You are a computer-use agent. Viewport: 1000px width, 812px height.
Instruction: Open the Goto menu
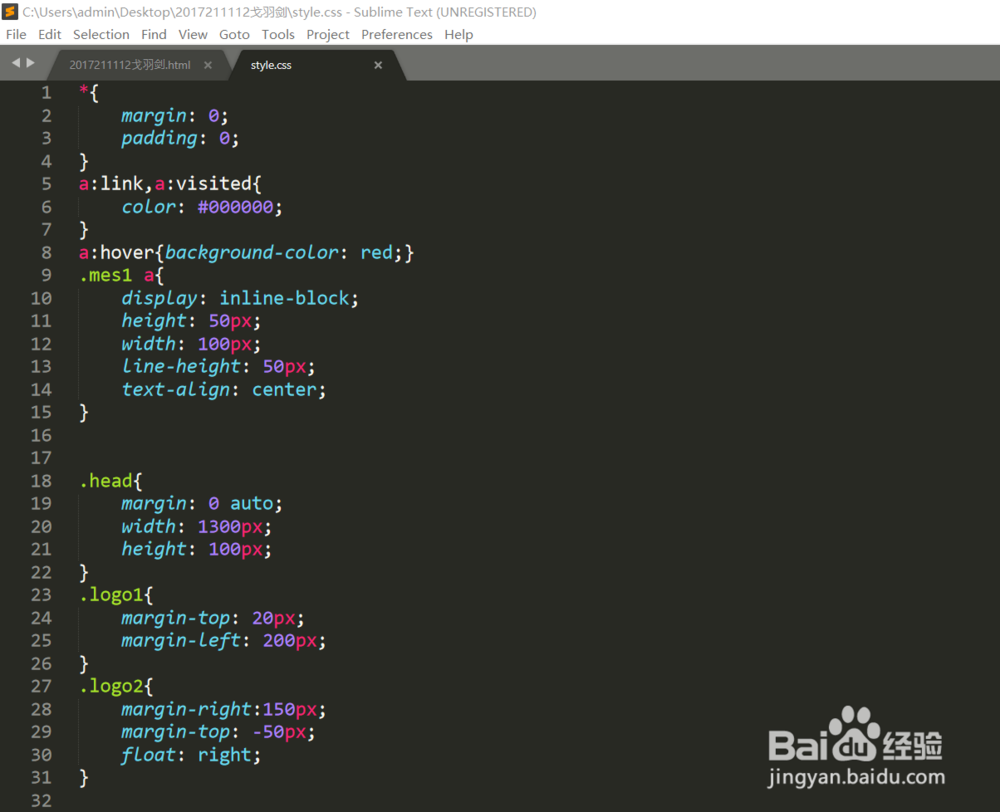point(234,34)
